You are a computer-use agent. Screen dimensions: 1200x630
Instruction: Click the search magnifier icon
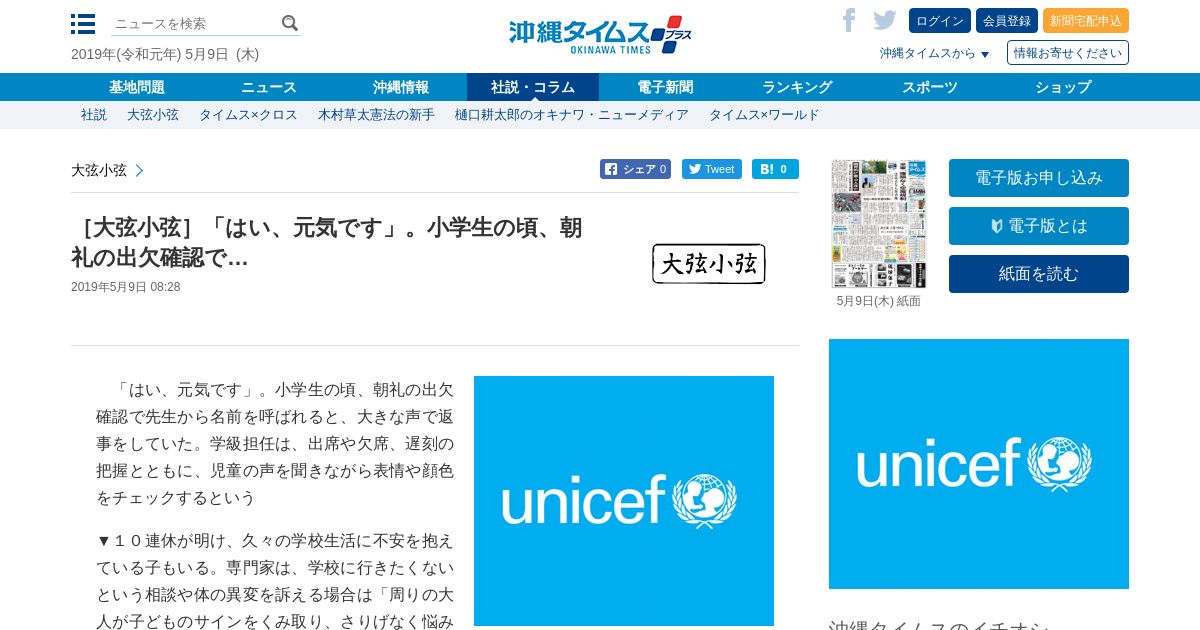[290, 23]
